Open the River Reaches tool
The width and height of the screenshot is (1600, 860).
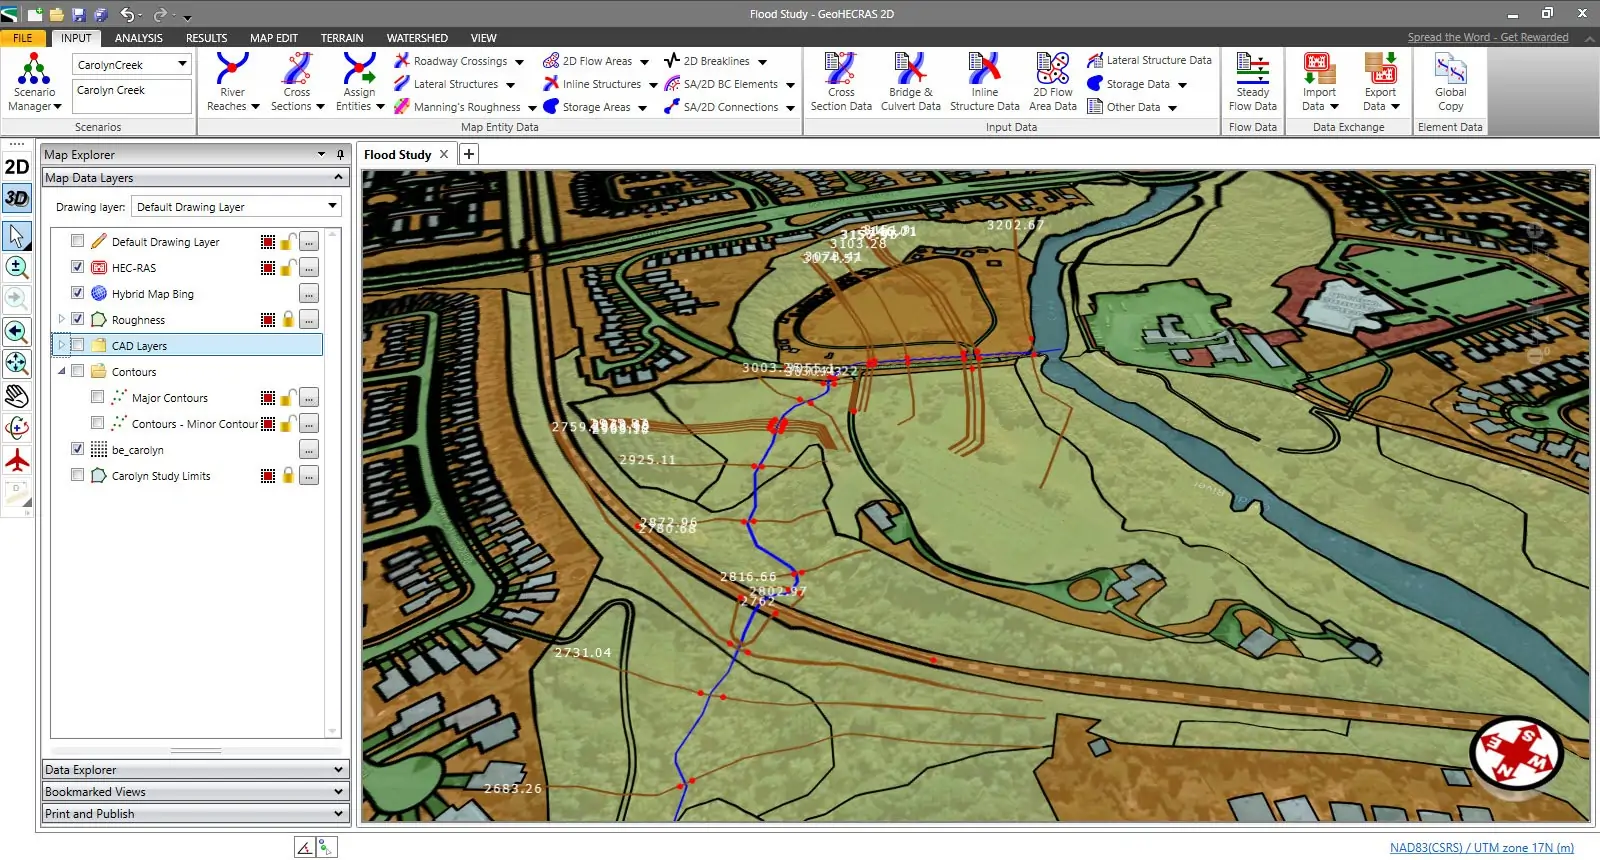click(x=232, y=81)
